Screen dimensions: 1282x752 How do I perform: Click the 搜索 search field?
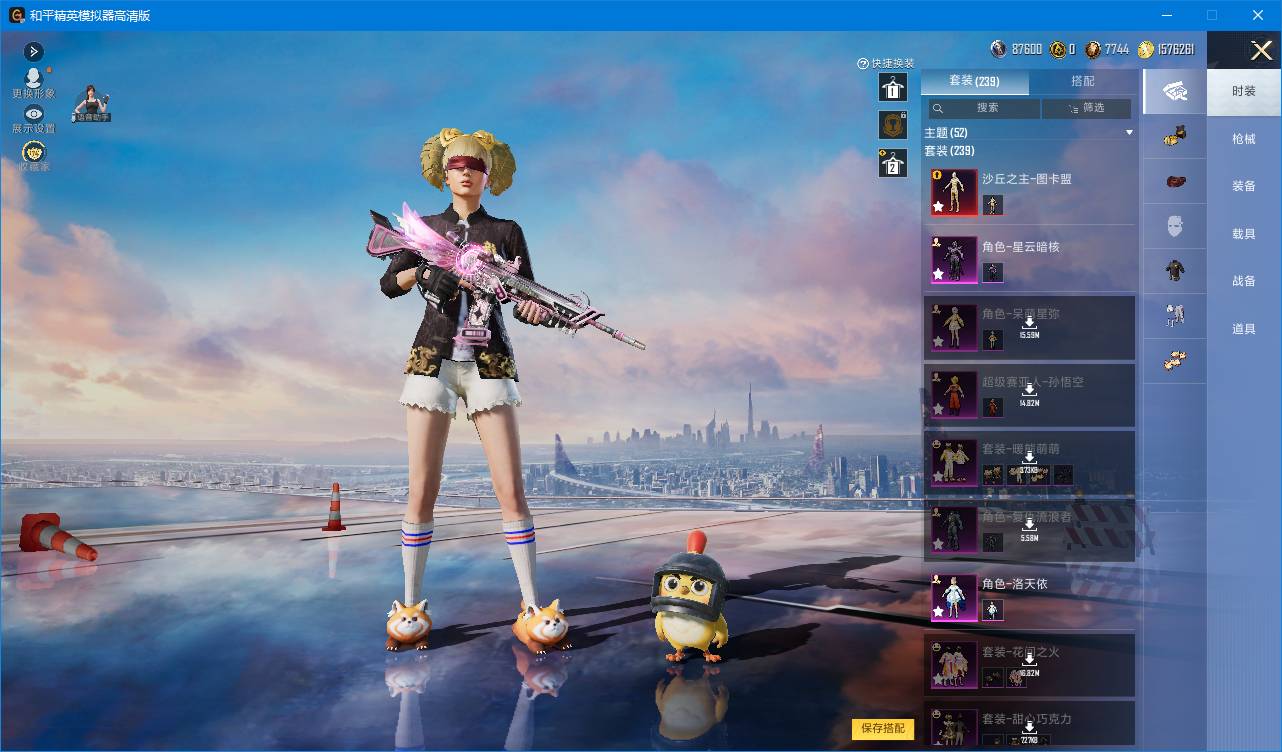pyautogui.click(x=982, y=108)
